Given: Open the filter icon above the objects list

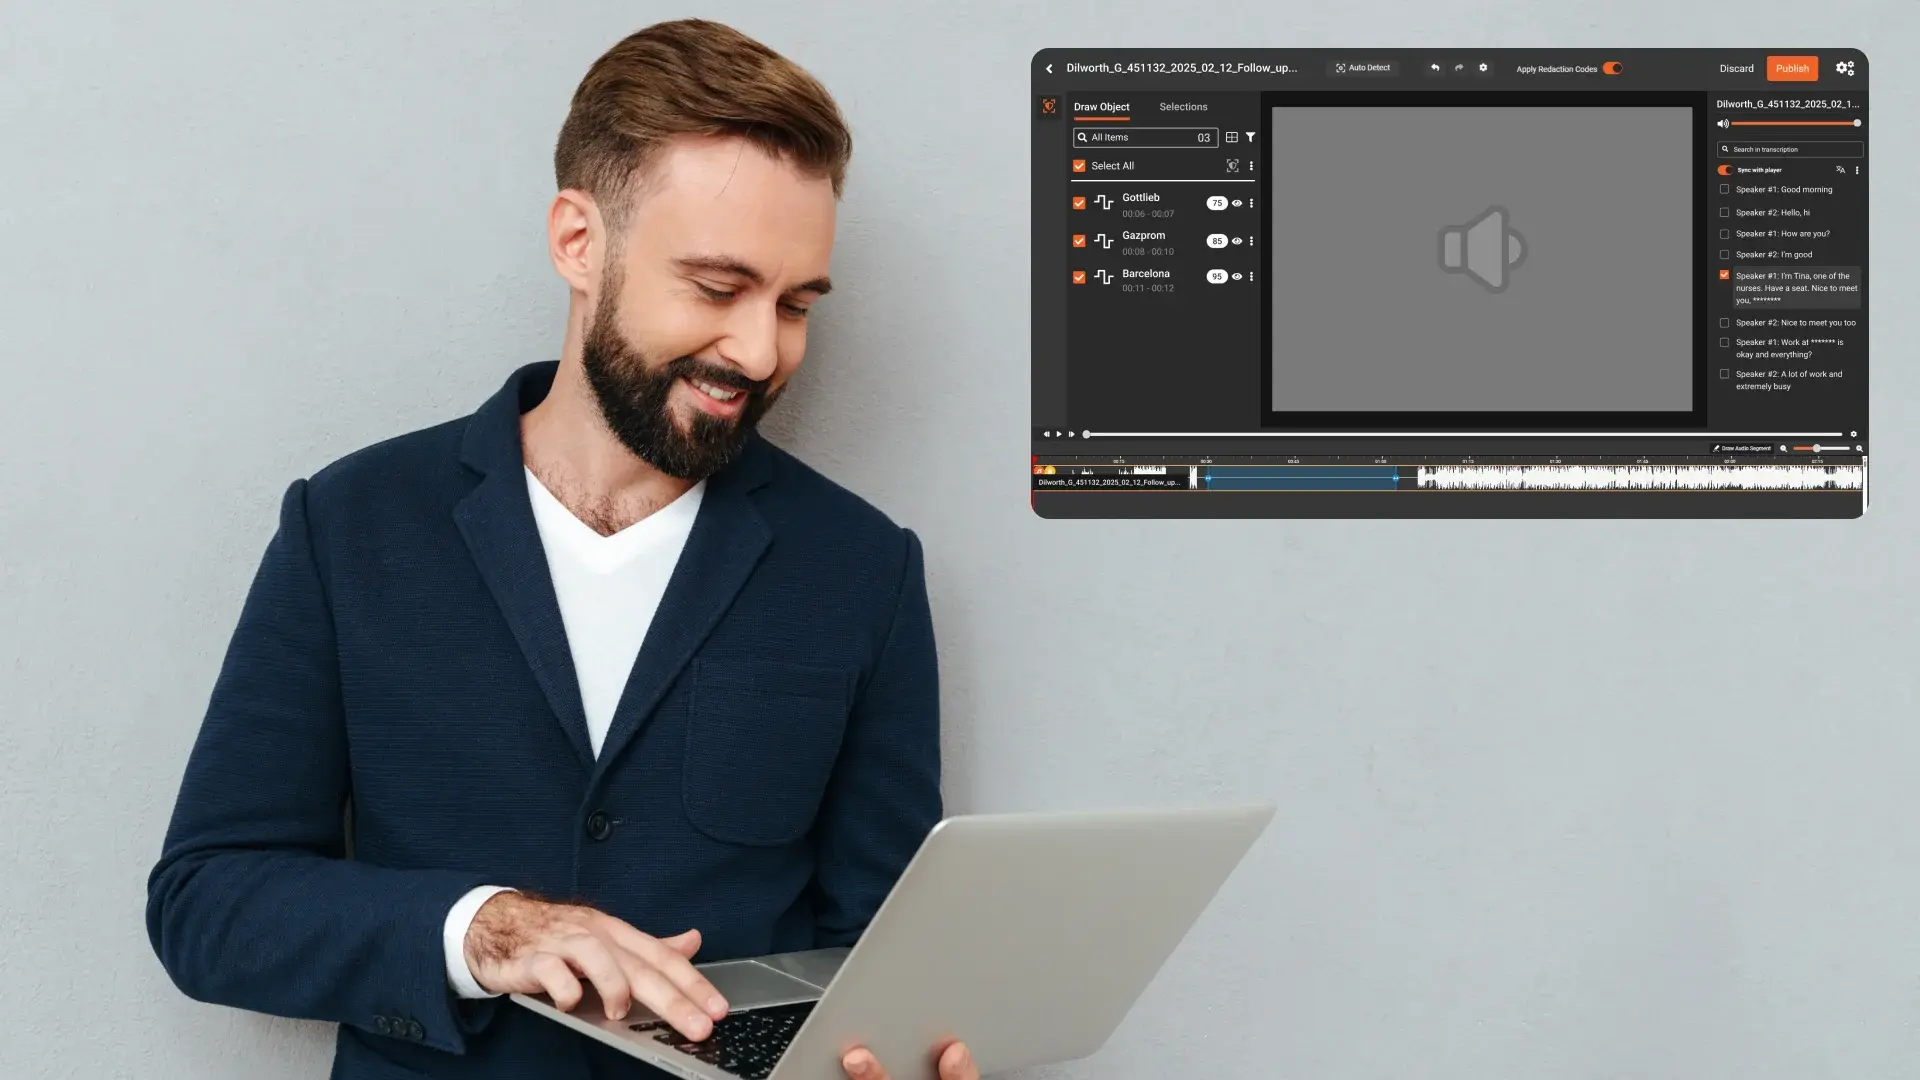Looking at the screenshot, I should pos(1250,137).
